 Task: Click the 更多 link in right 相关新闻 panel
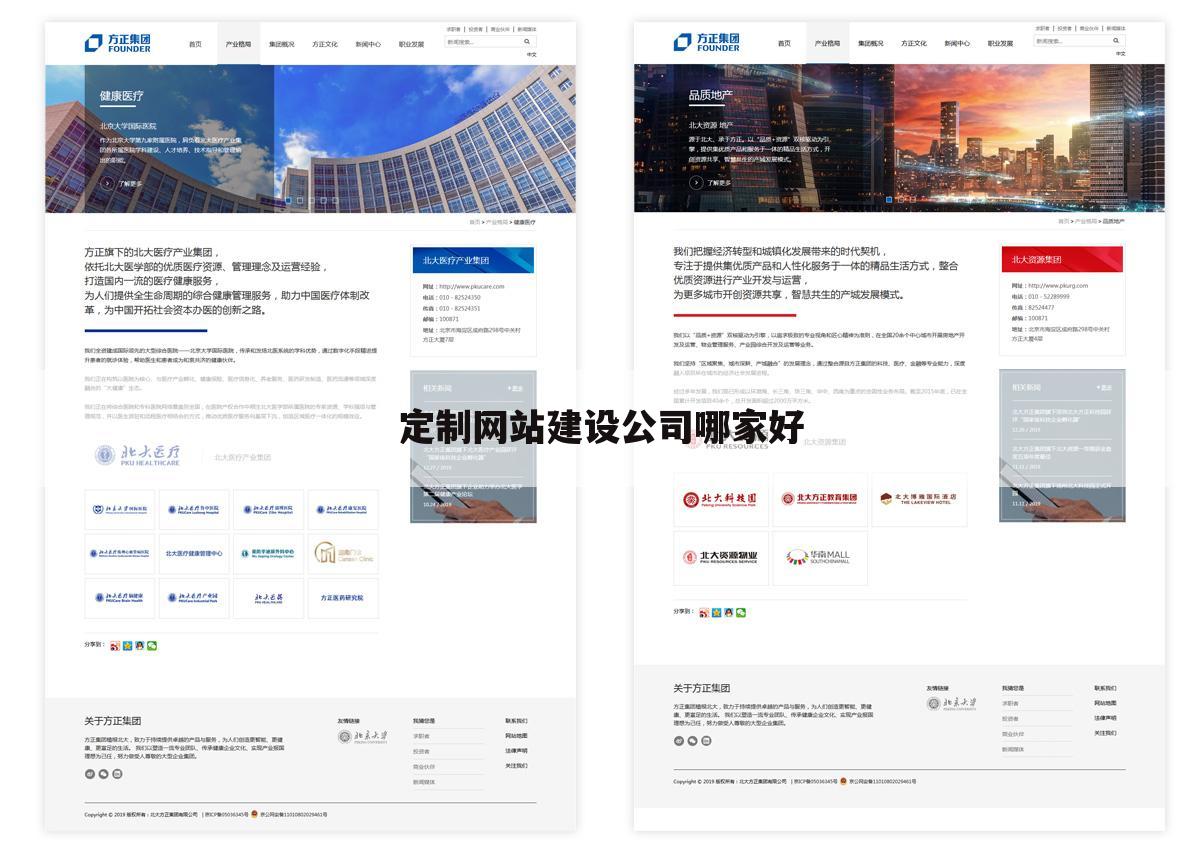[x=1105, y=387]
